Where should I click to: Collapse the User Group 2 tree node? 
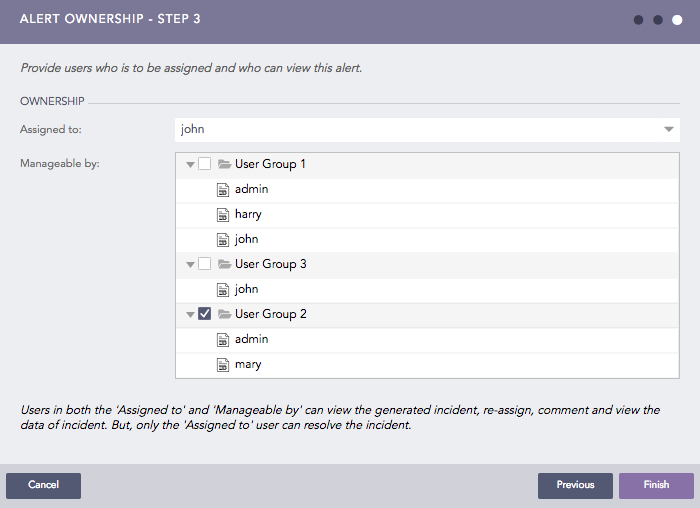pyautogui.click(x=190, y=315)
